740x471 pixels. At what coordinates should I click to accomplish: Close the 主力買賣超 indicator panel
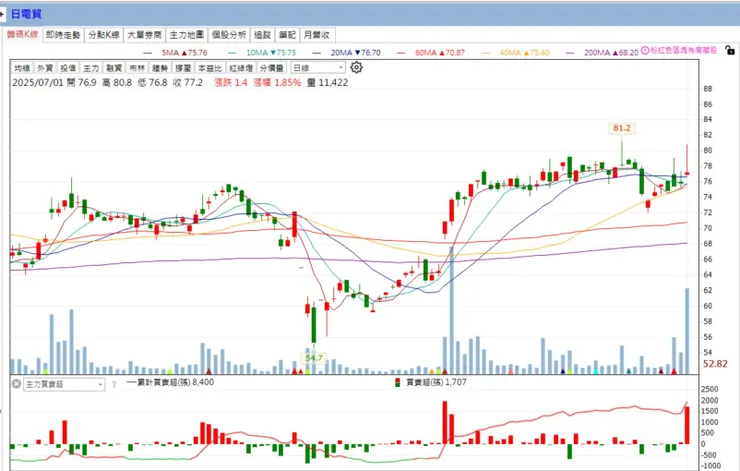(x=16, y=384)
